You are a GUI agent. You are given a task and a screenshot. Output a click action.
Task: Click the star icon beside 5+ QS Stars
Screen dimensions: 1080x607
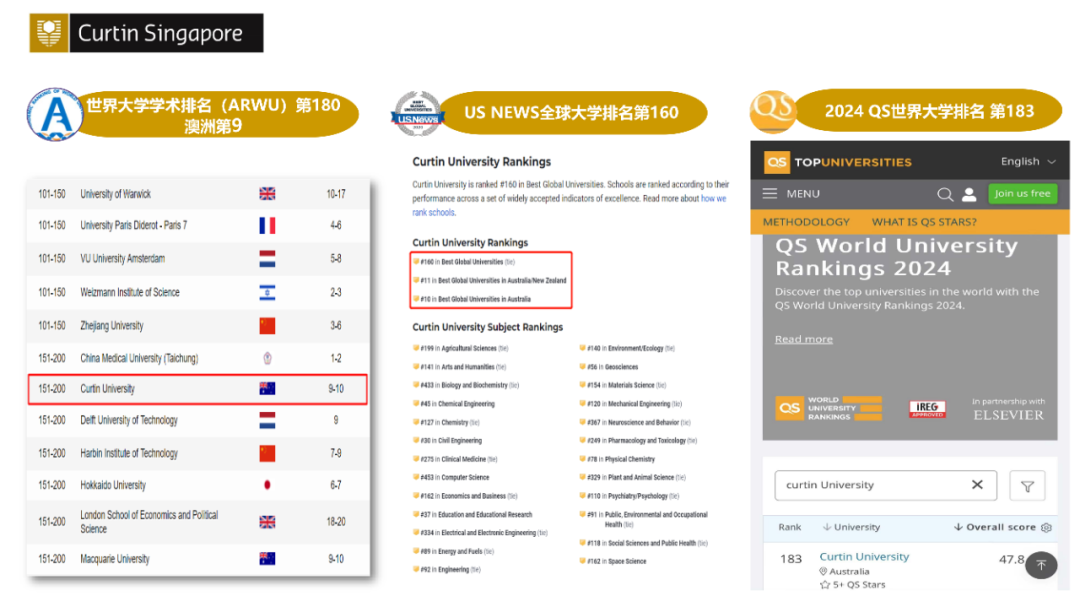coord(824,584)
